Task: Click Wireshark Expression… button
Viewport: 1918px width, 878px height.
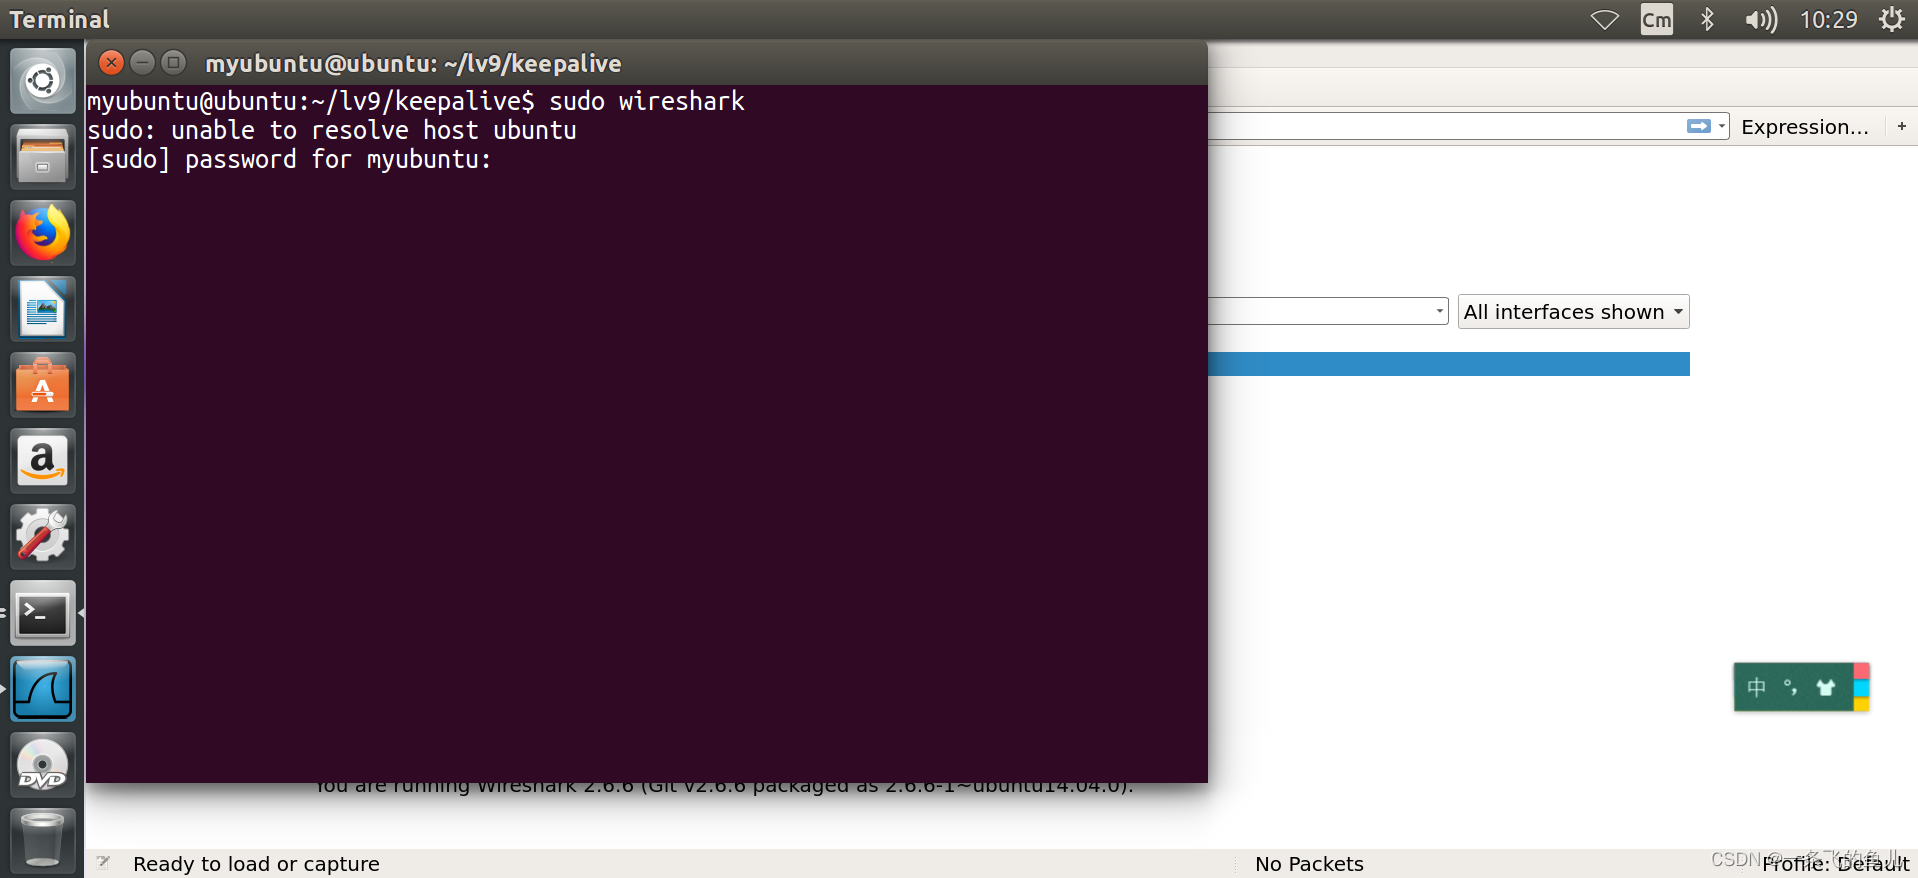Action: click(x=1804, y=127)
